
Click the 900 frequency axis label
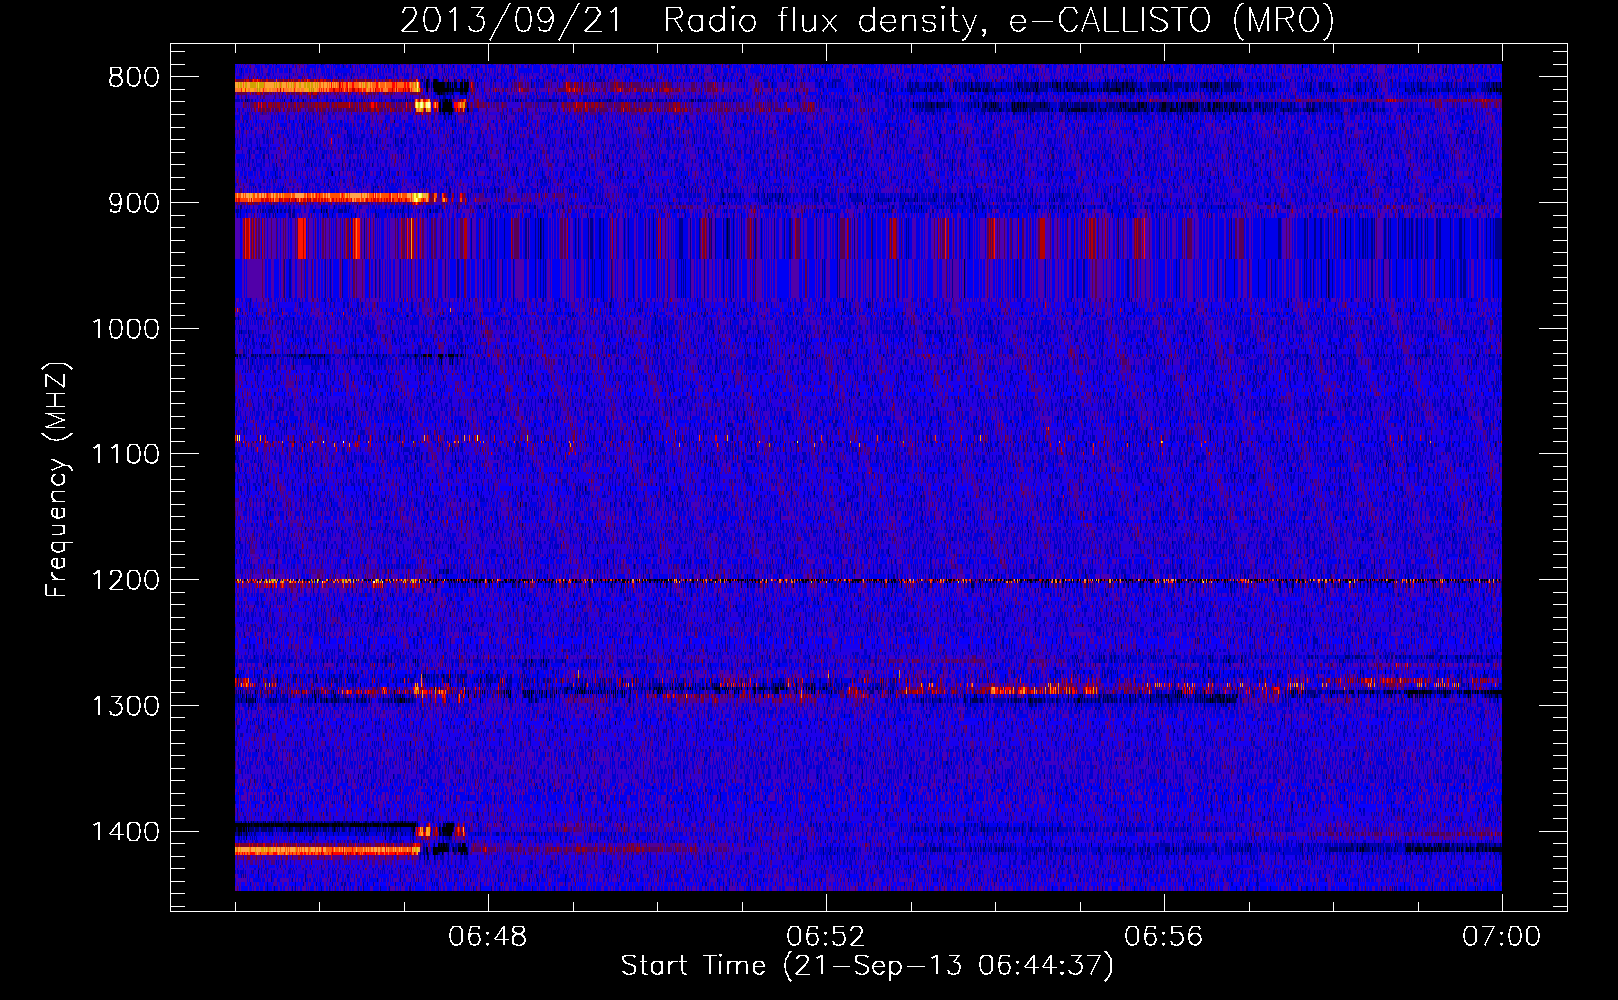click(x=133, y=203)
